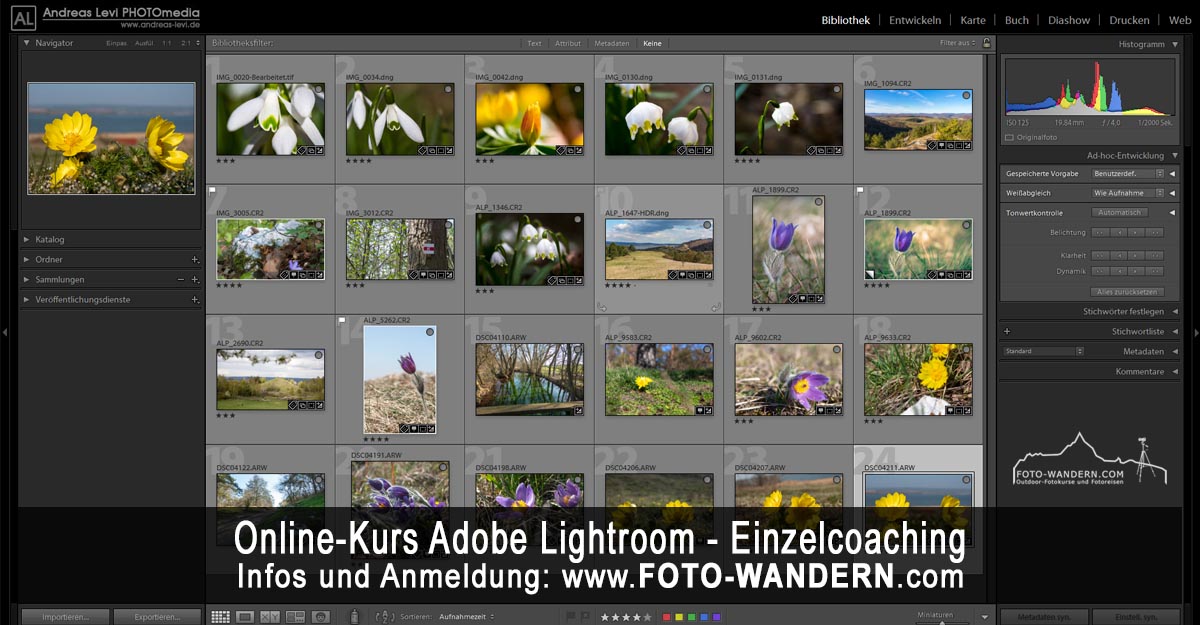Switch to loupe view in the toolbar
Viewport: 1200px width, 625px height.
[x=245, y=617]
